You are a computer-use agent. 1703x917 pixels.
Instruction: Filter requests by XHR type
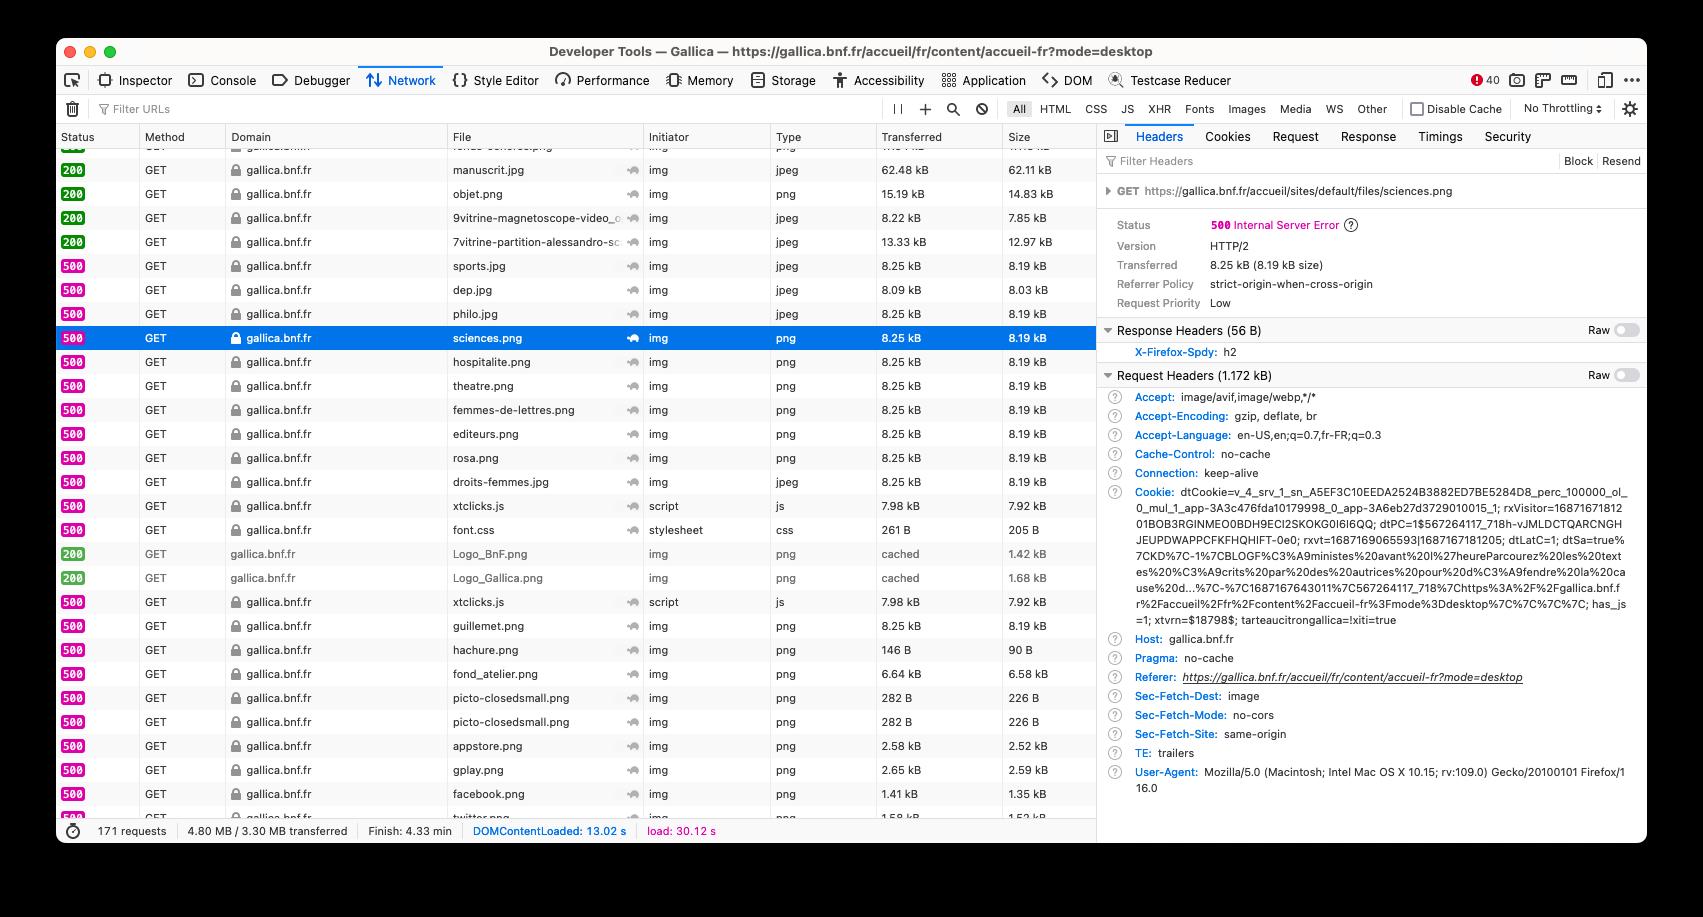pos(1159,109)
